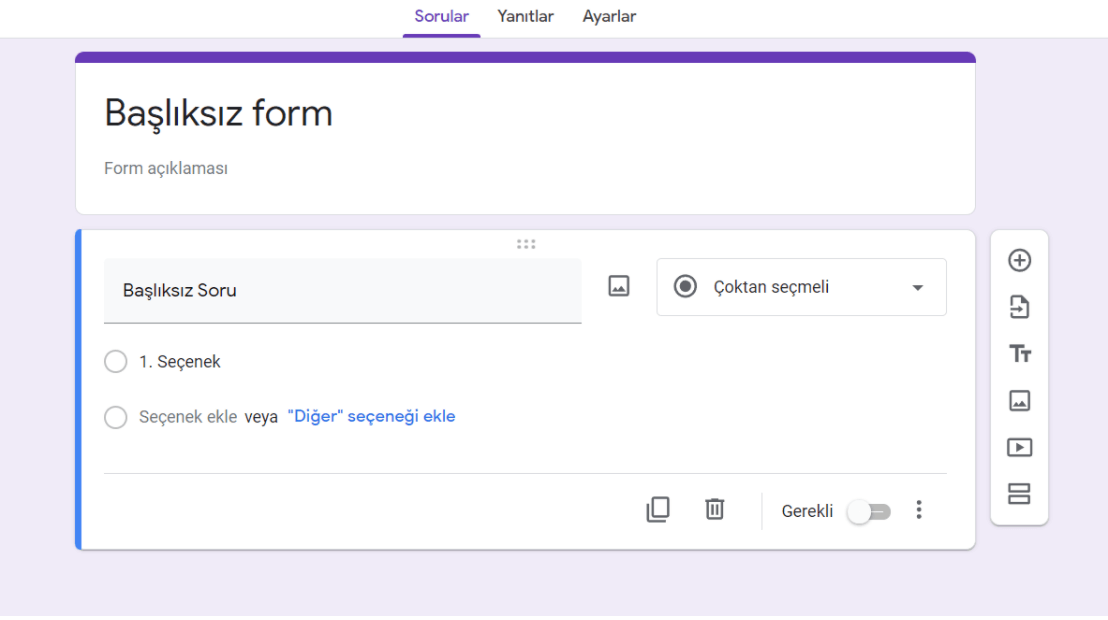
Task: Click the Seçenek ekle radio circle
Action: tap(115, 417)
